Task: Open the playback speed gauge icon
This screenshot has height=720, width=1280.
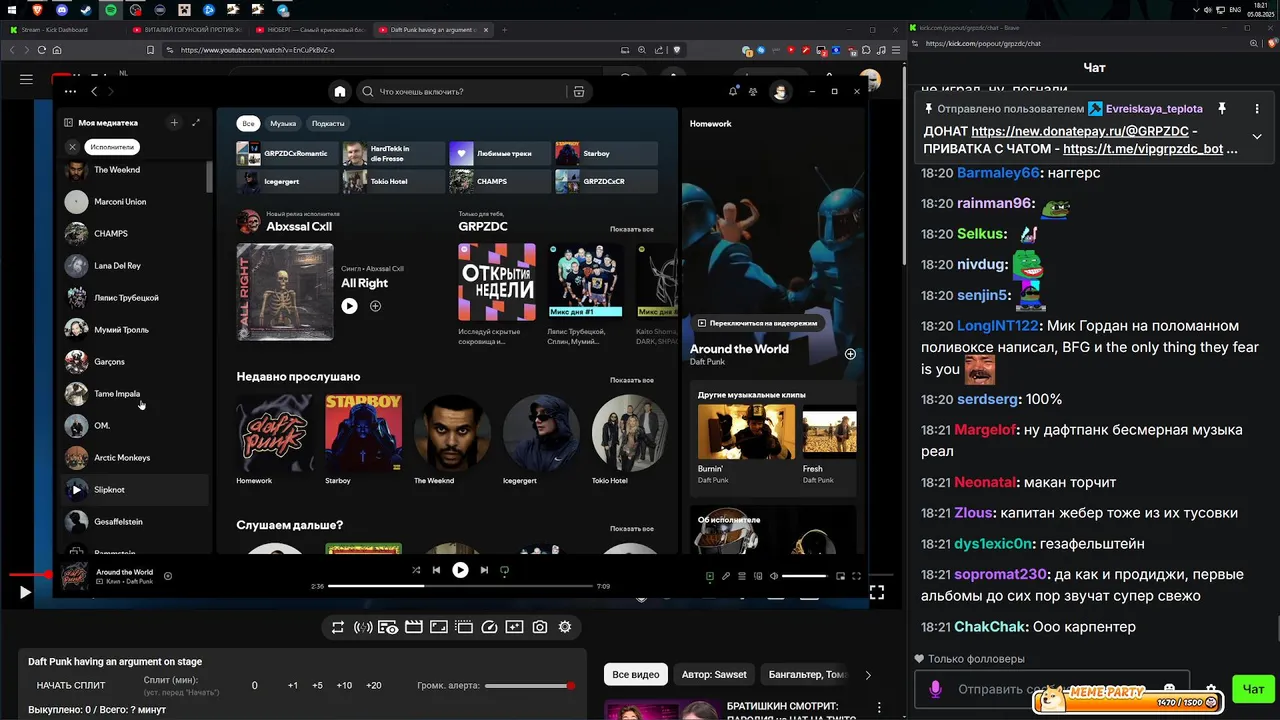Action: coord(489,627)
